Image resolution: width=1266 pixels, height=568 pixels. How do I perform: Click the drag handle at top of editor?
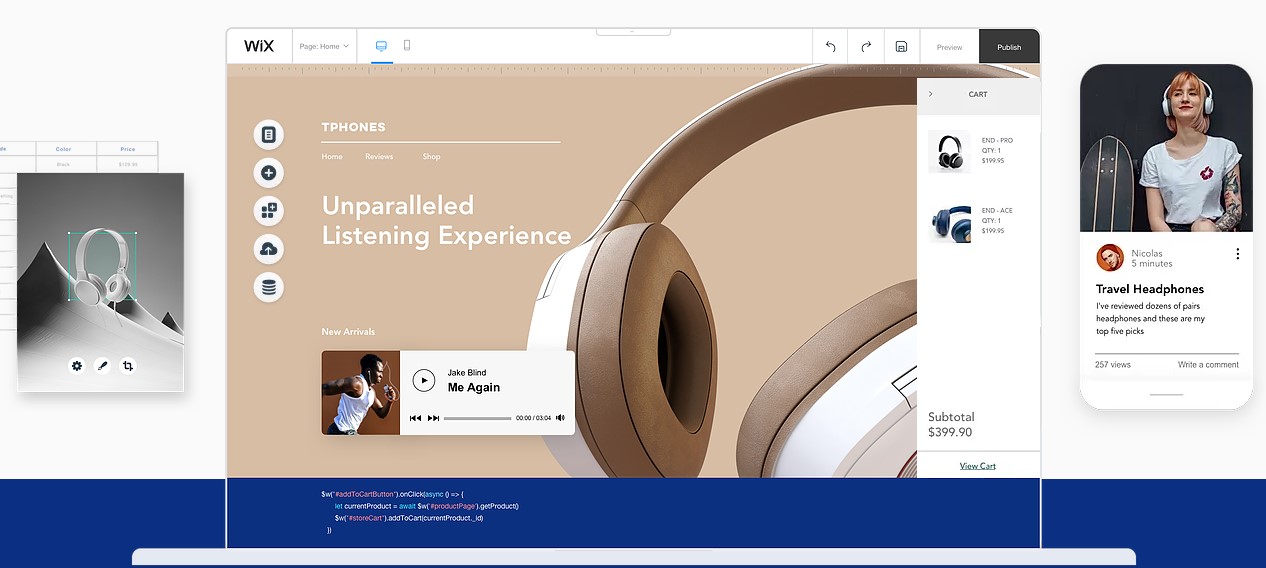pos(633,32)
